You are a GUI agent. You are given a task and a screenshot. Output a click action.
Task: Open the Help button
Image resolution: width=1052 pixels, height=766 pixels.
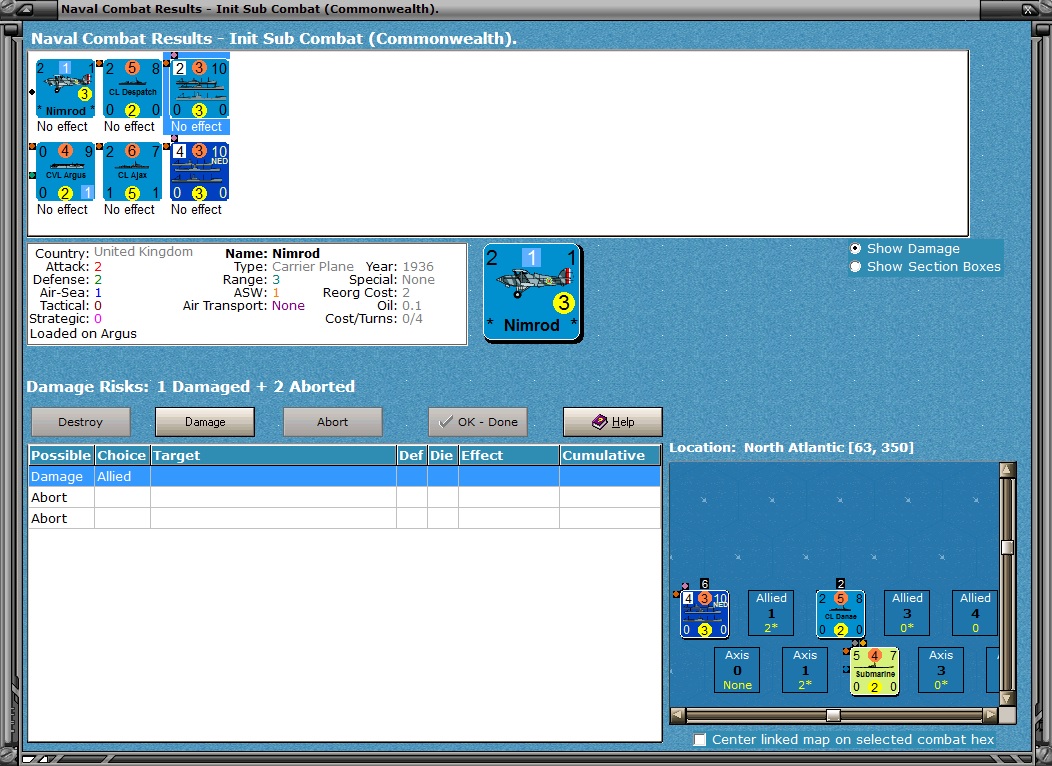613,422
